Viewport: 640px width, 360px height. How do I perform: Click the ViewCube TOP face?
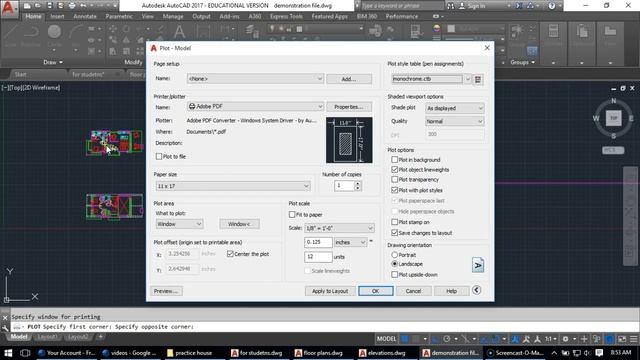[613, 118]
